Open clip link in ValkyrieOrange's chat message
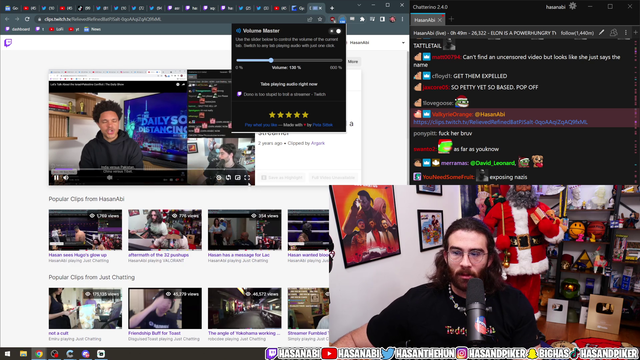 500,122
